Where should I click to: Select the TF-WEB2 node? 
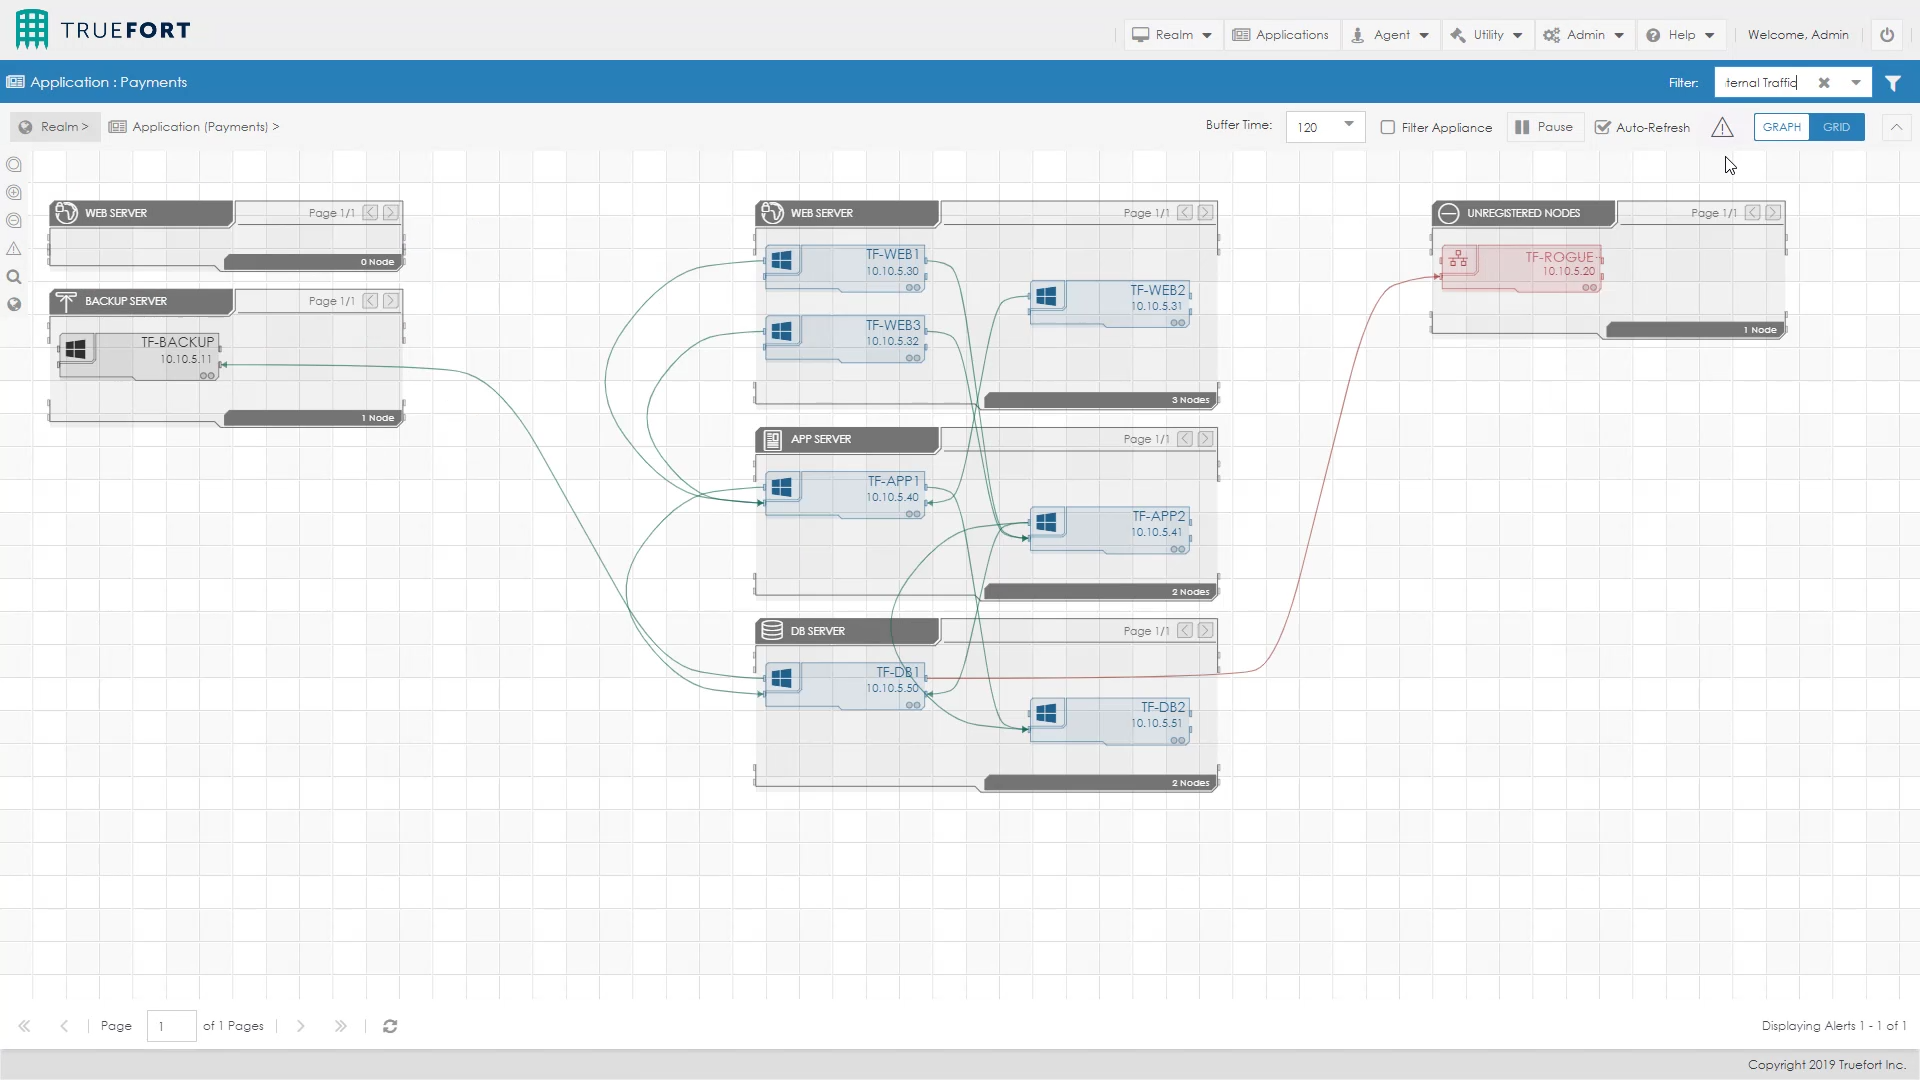click(x=1110, y=304)
